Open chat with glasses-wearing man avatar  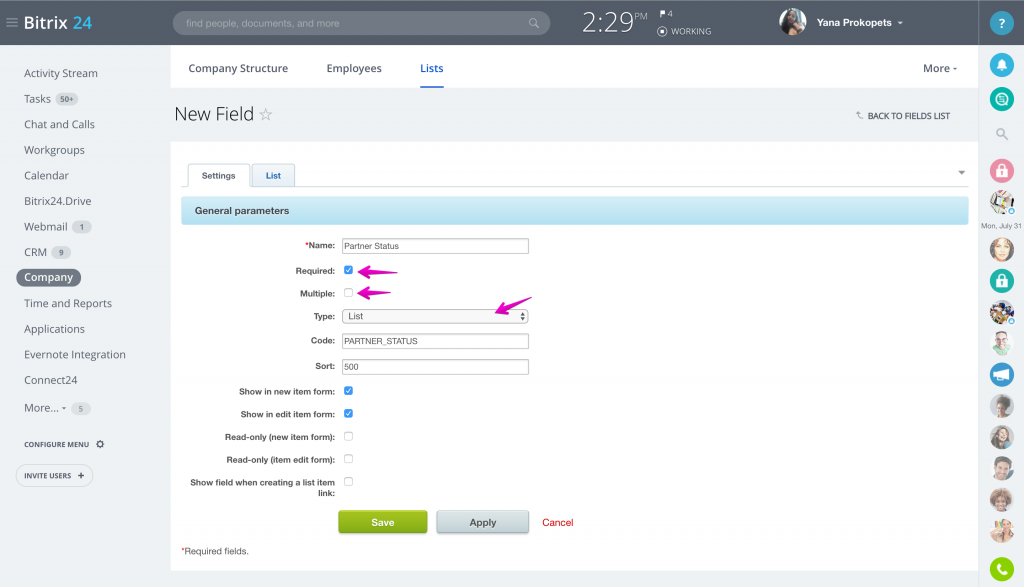click(x=1001, y=343)
